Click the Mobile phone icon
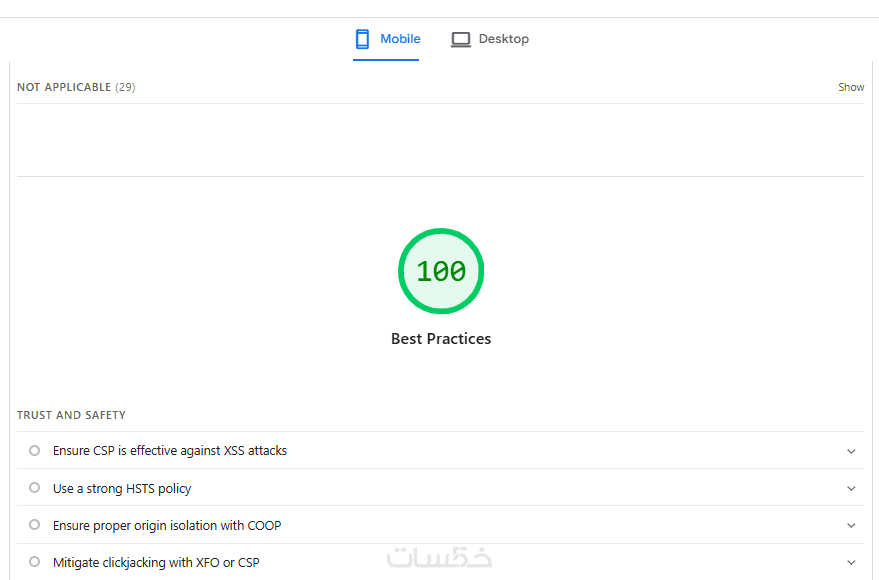 point(362,39)
